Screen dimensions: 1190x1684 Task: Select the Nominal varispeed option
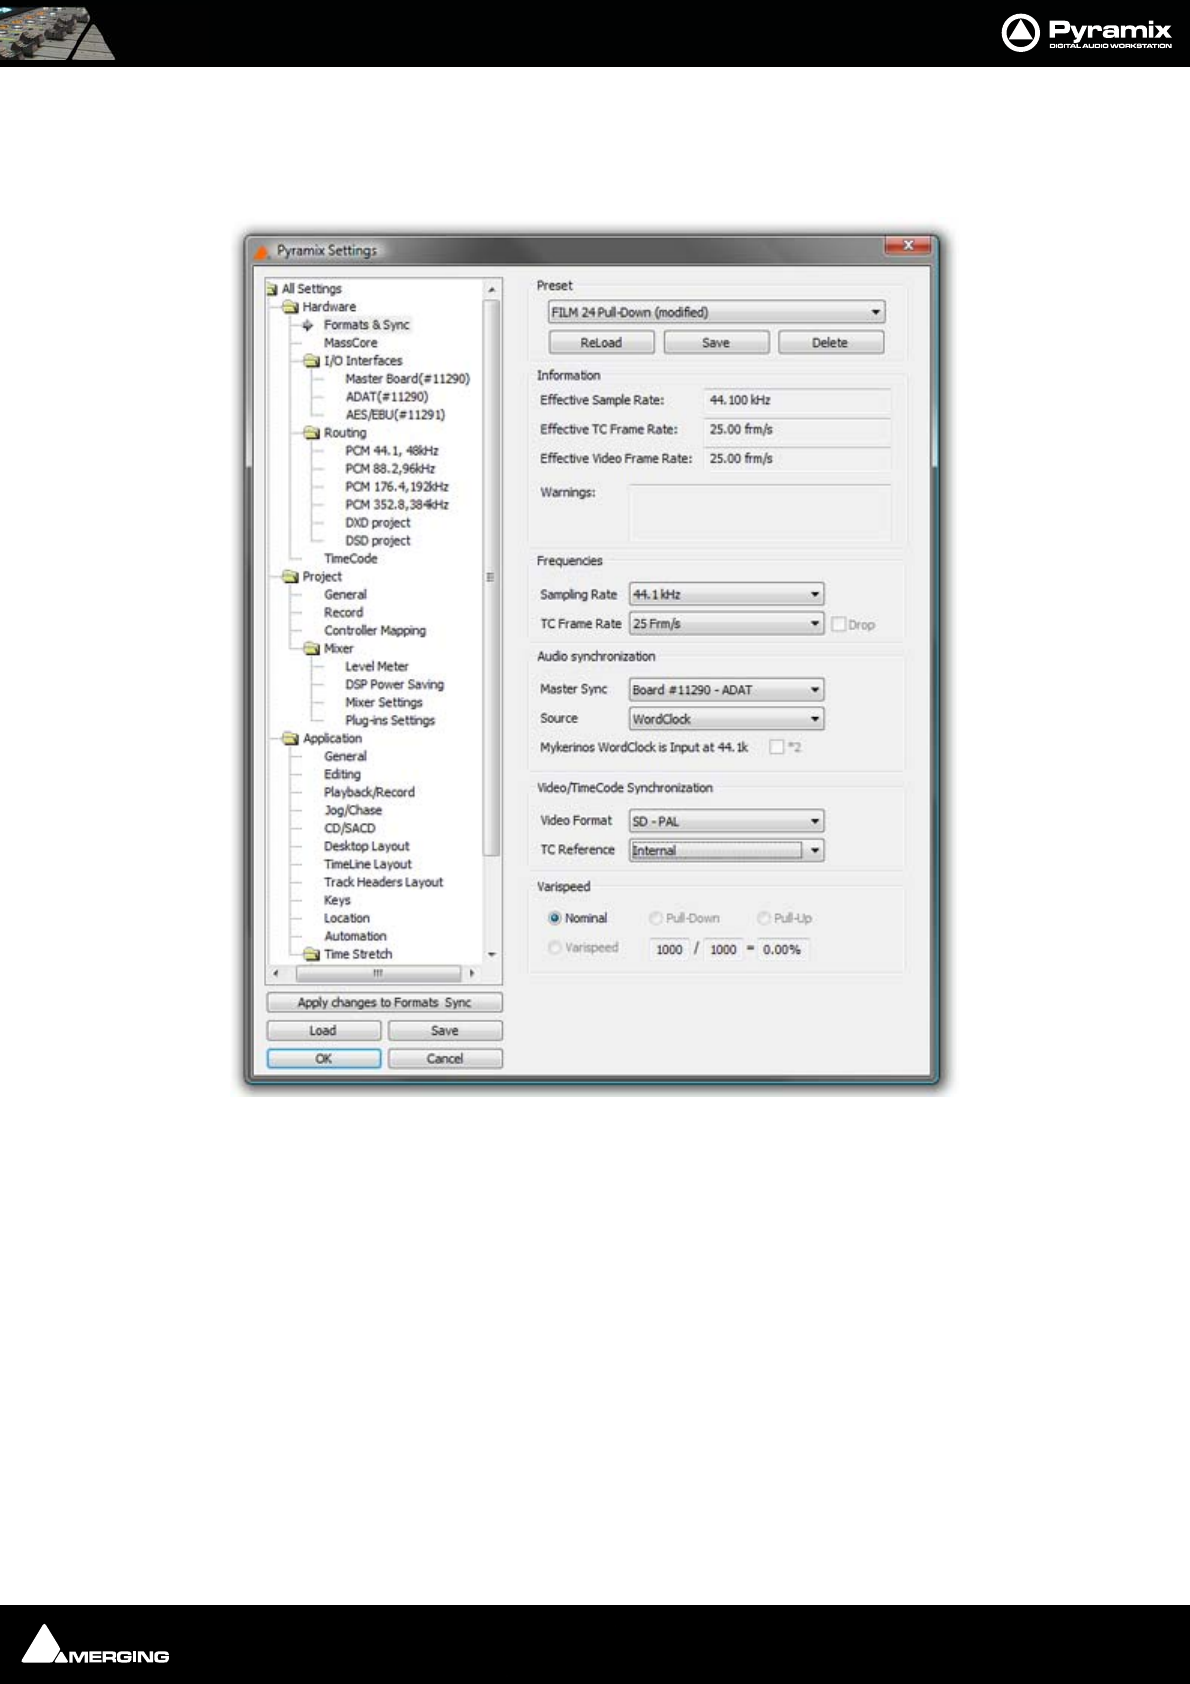[x=555, y=918]
